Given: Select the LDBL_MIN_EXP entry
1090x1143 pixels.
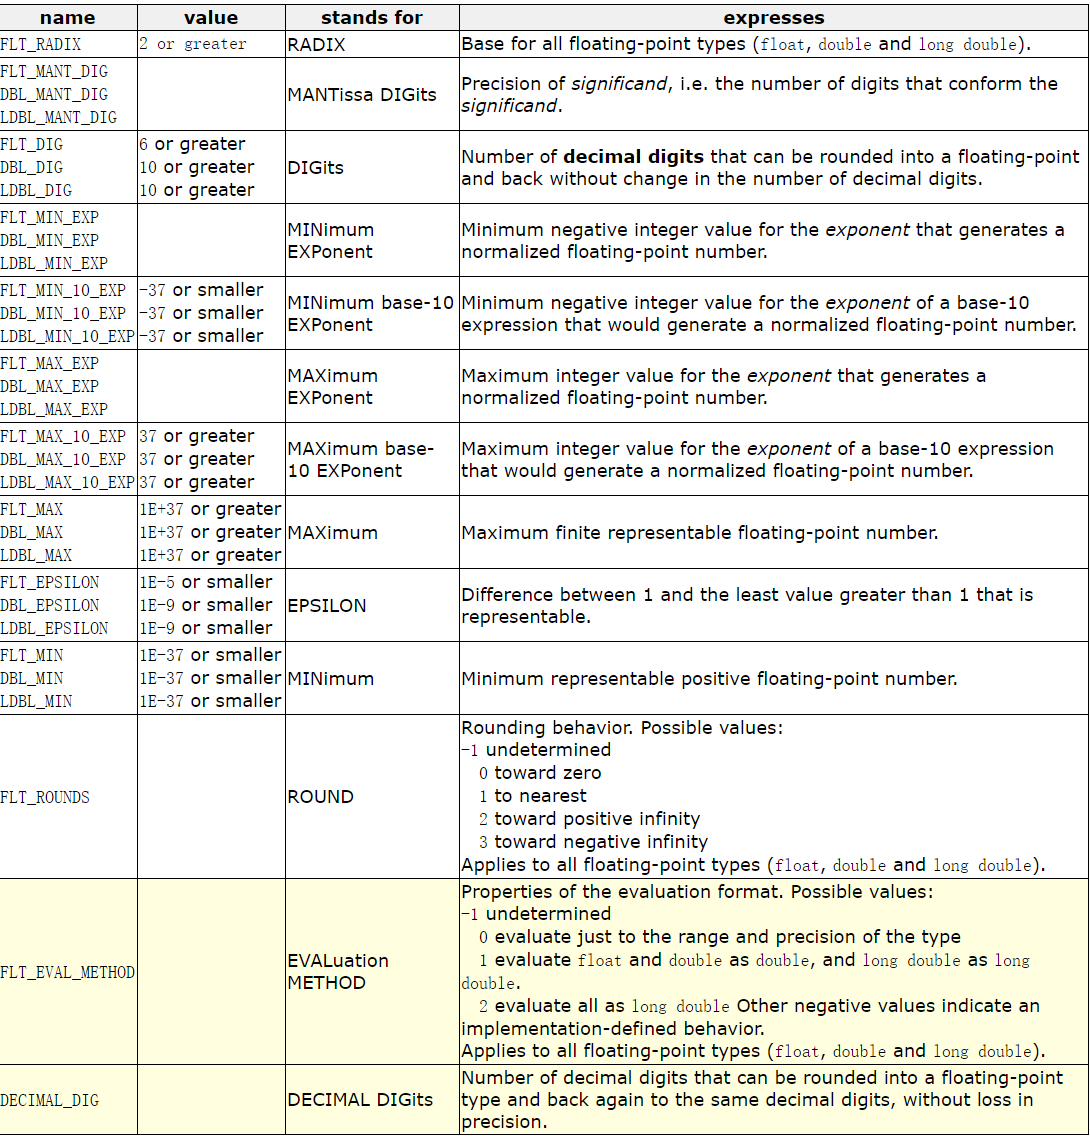Looking at the screenshot, I should click(54, 263).
